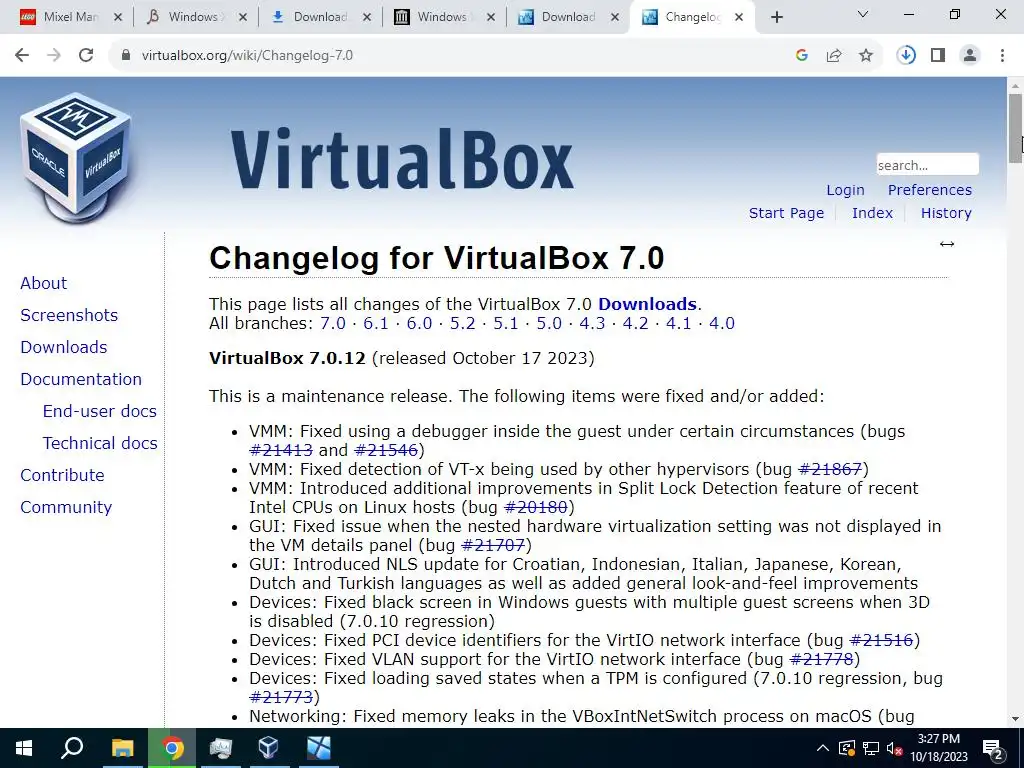Open the notification center icon
This screenshot has width=1024, height=768.
tap(993, 750)
